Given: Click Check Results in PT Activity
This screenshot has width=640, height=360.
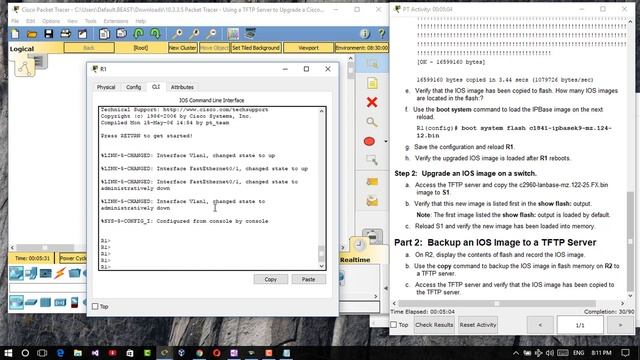Looking at the screenshot, I should coord(434,325).
